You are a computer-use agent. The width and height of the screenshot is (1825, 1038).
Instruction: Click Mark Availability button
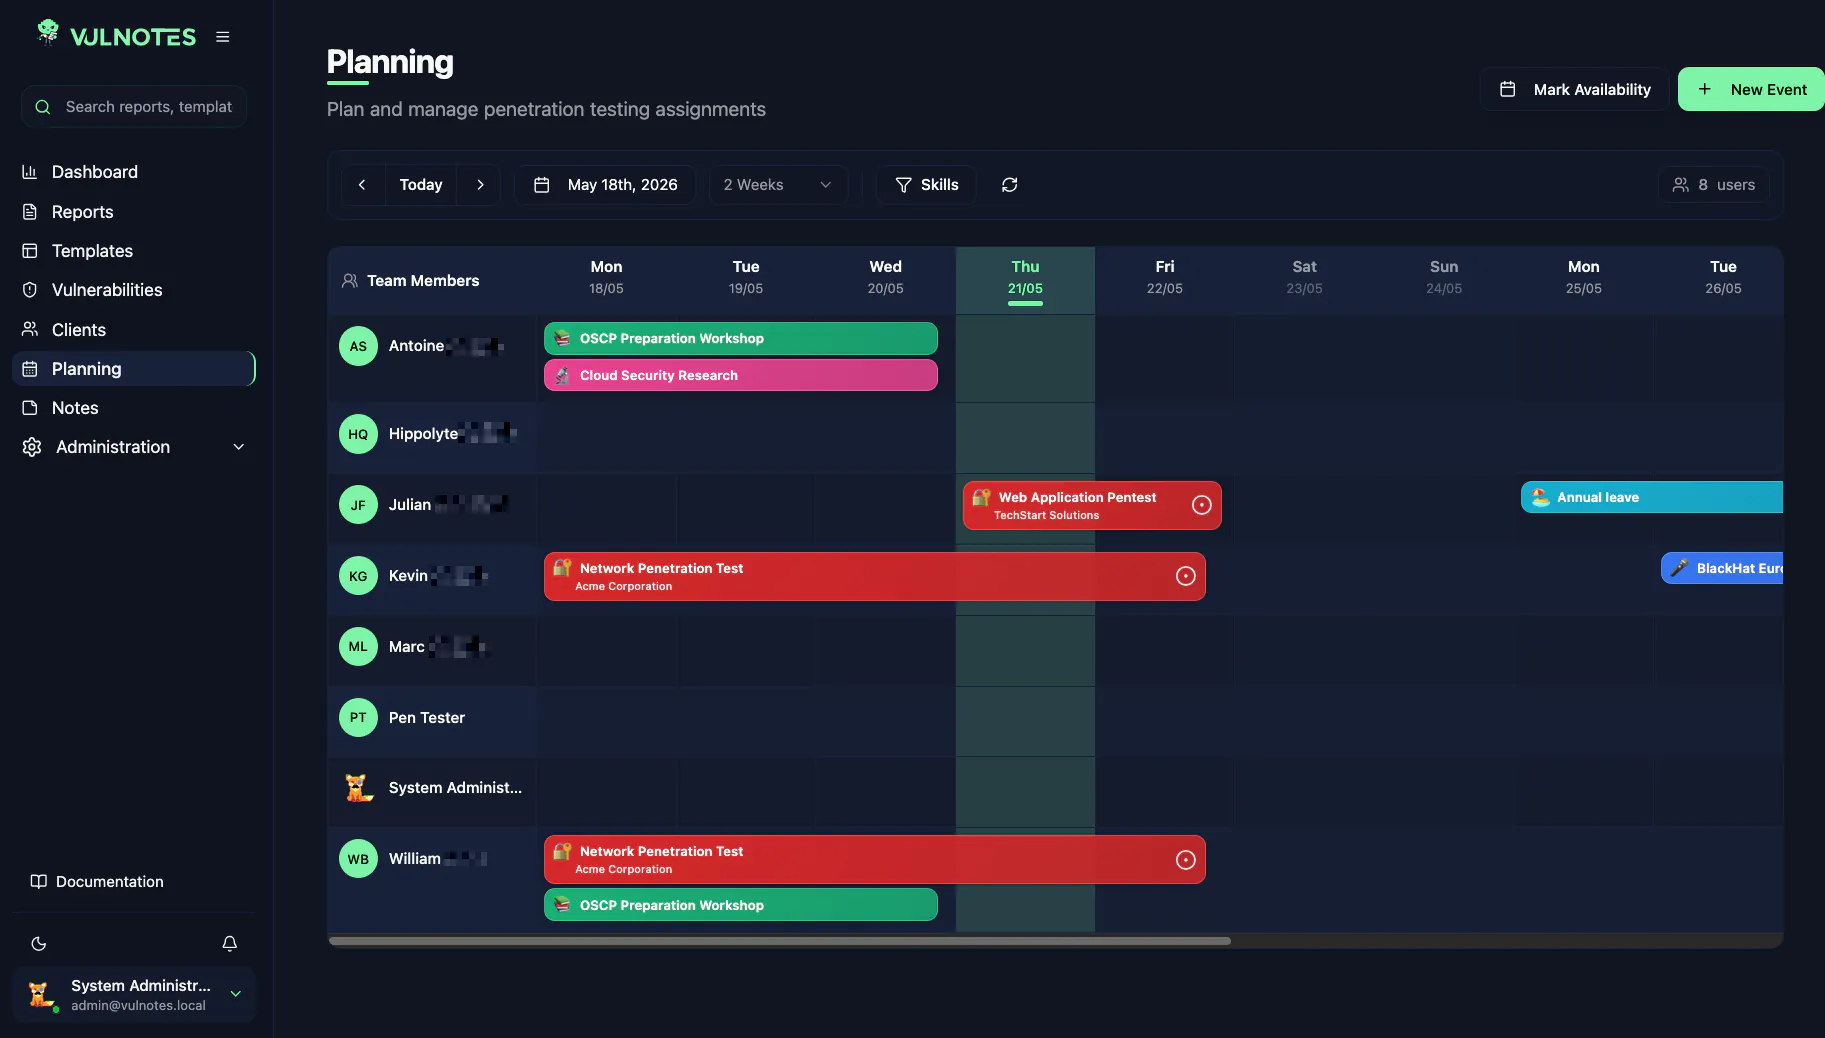coord(1575,90)
